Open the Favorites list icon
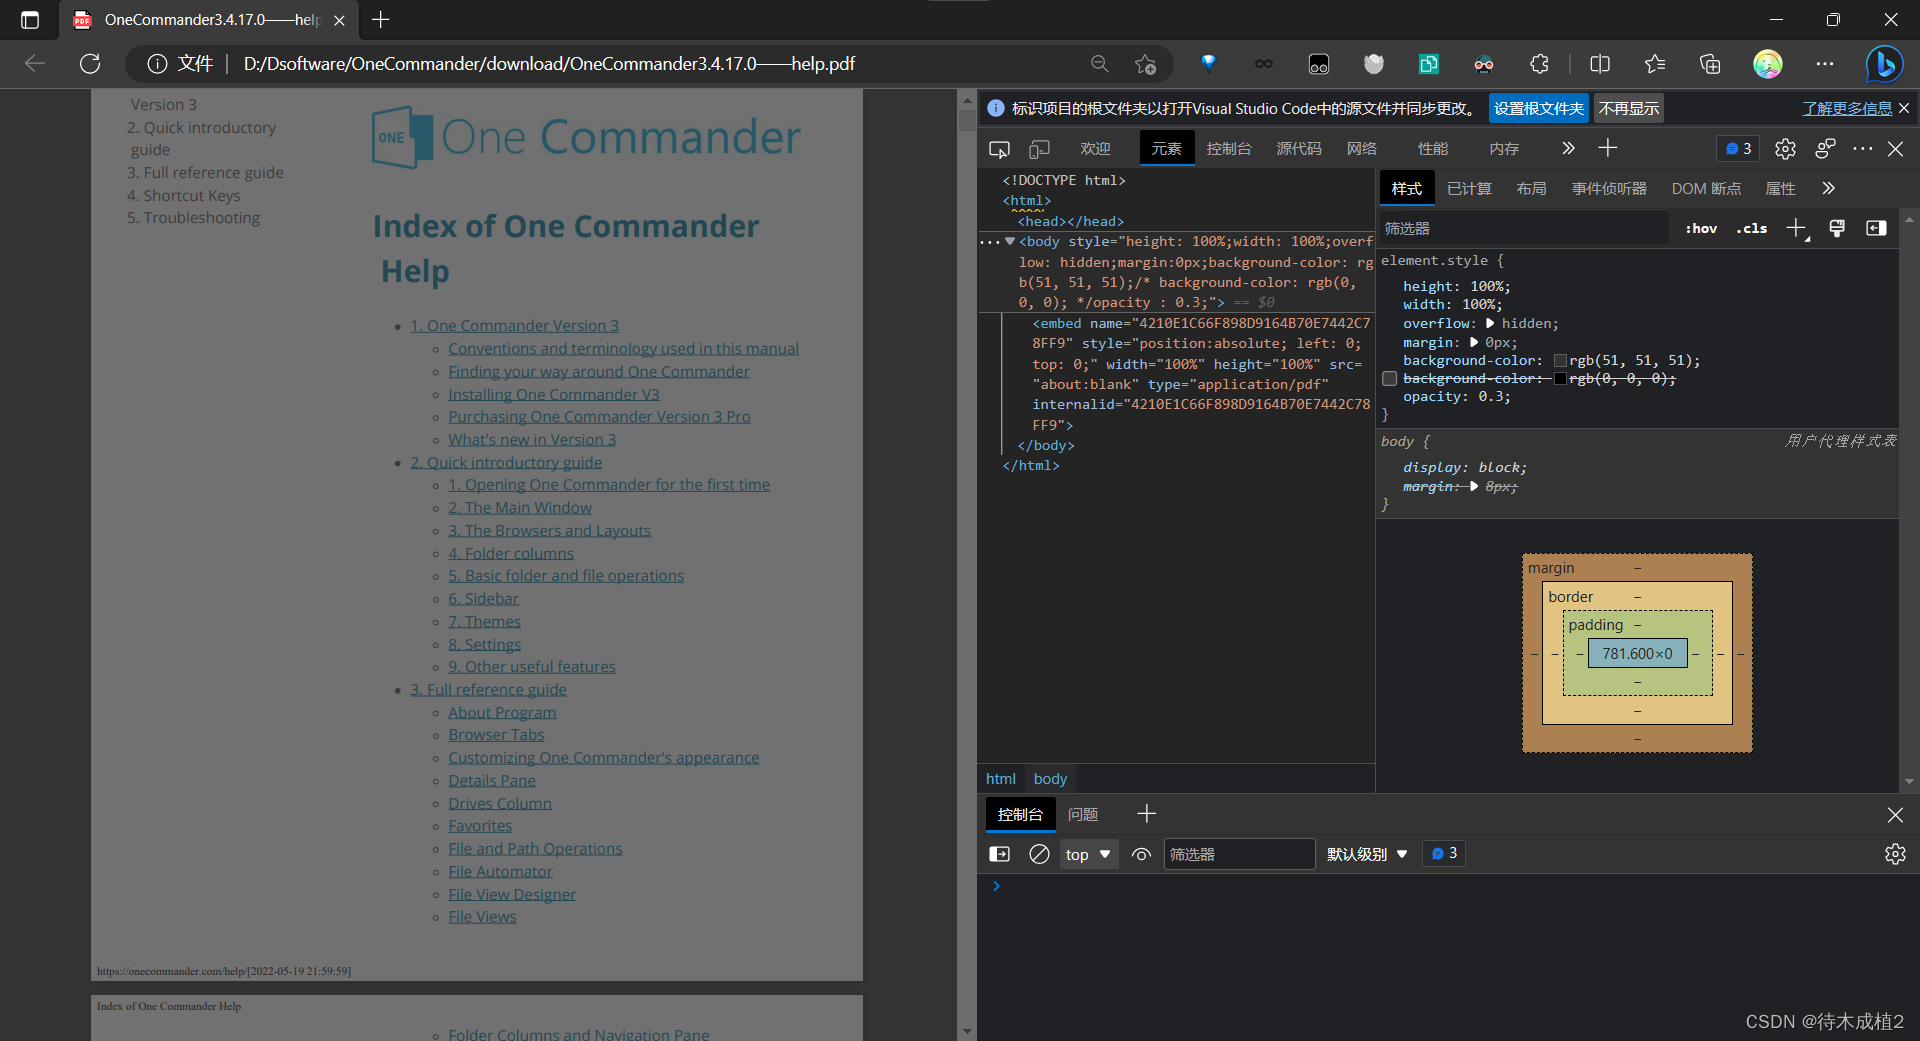Image resolution: width=1920 pixels, height=1041 pixels. click(x=1655, y=64)
